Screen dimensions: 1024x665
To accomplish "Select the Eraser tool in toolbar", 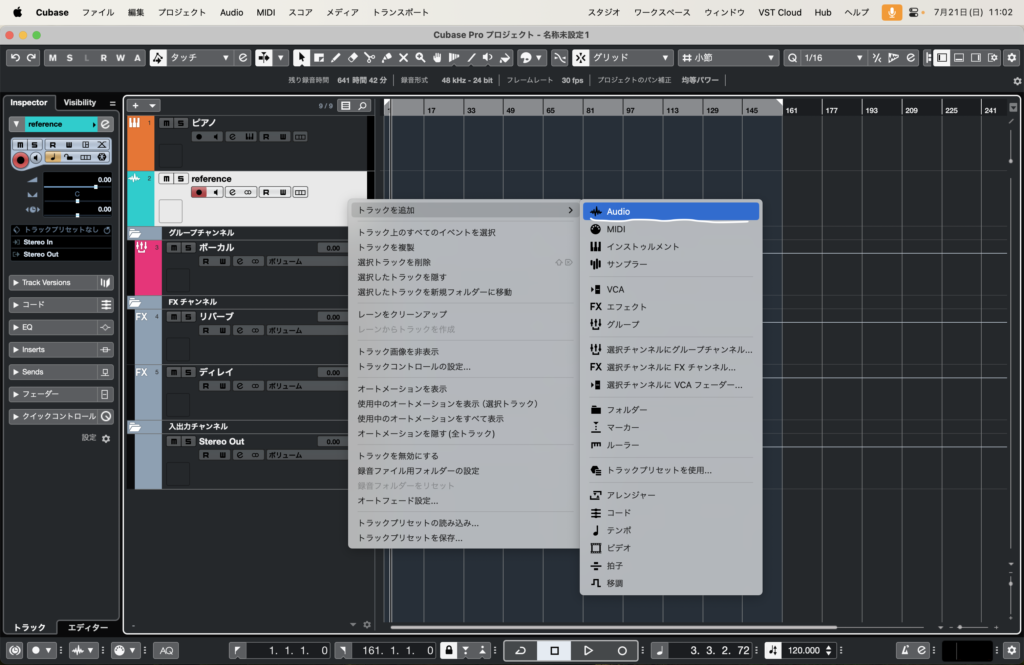I will (351, 58).
